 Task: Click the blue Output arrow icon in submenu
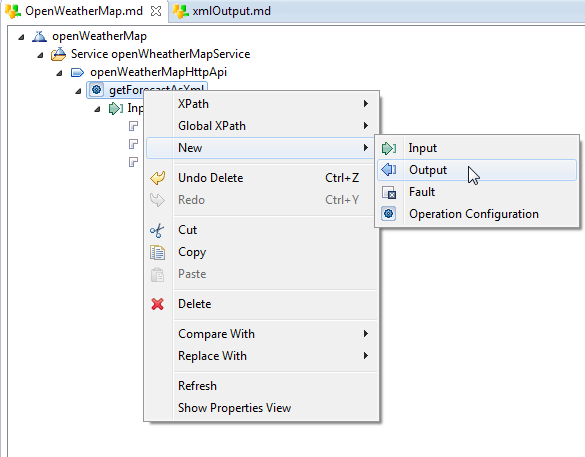[389, 170]
